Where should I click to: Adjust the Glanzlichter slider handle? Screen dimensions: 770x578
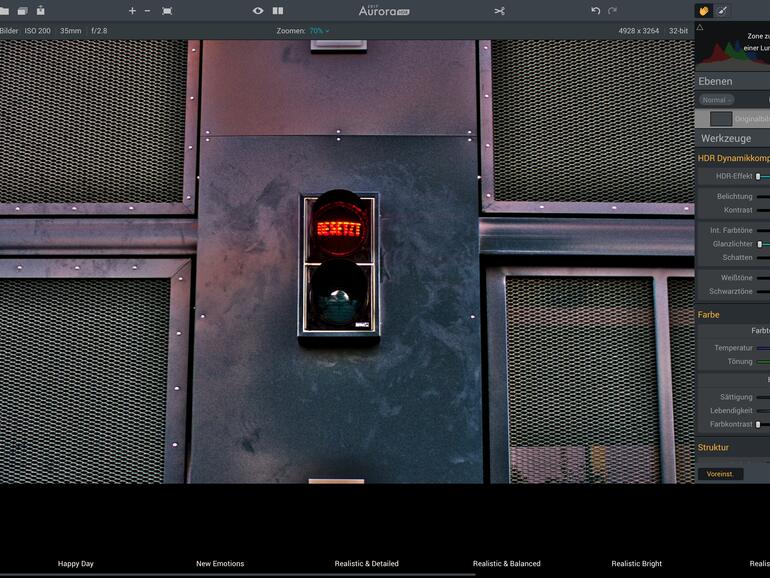pyautogui.click(x=760, y=244)
